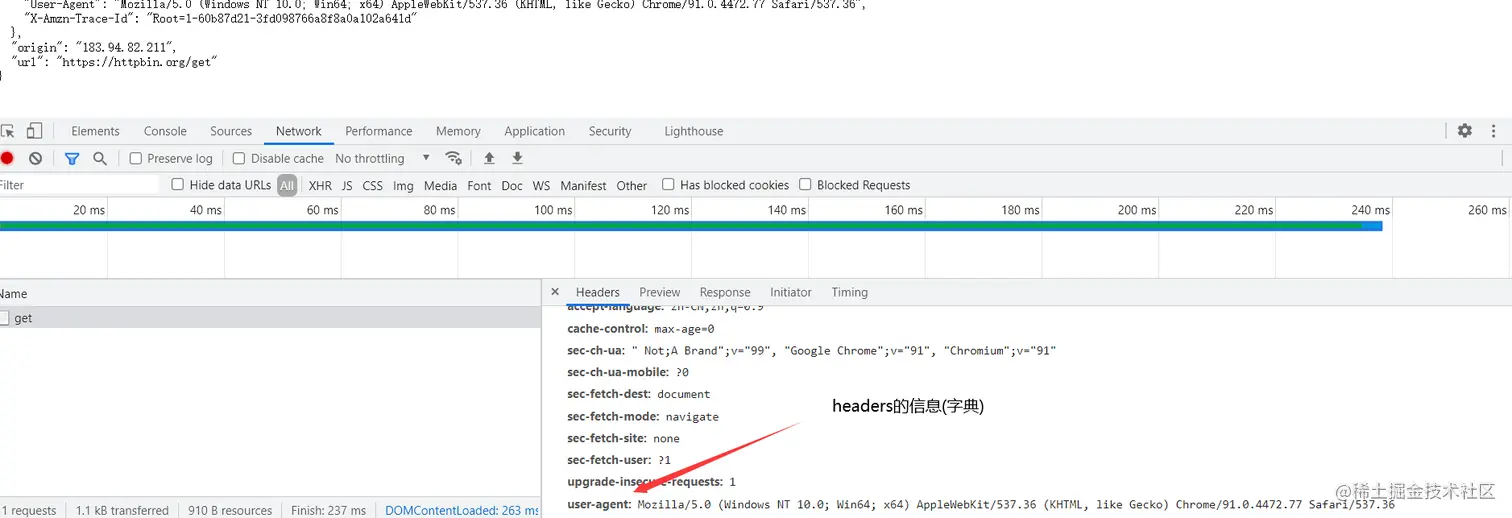
Task: Open network conditions wifi icon
Action: [x=453, y=158]
